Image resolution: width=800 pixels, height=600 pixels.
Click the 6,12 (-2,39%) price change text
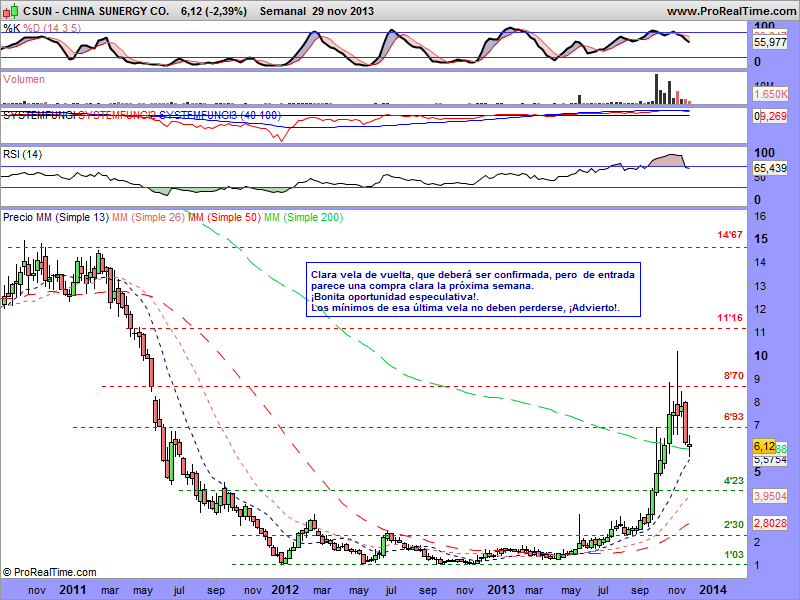pyautogui.click(x=214, y=11)
